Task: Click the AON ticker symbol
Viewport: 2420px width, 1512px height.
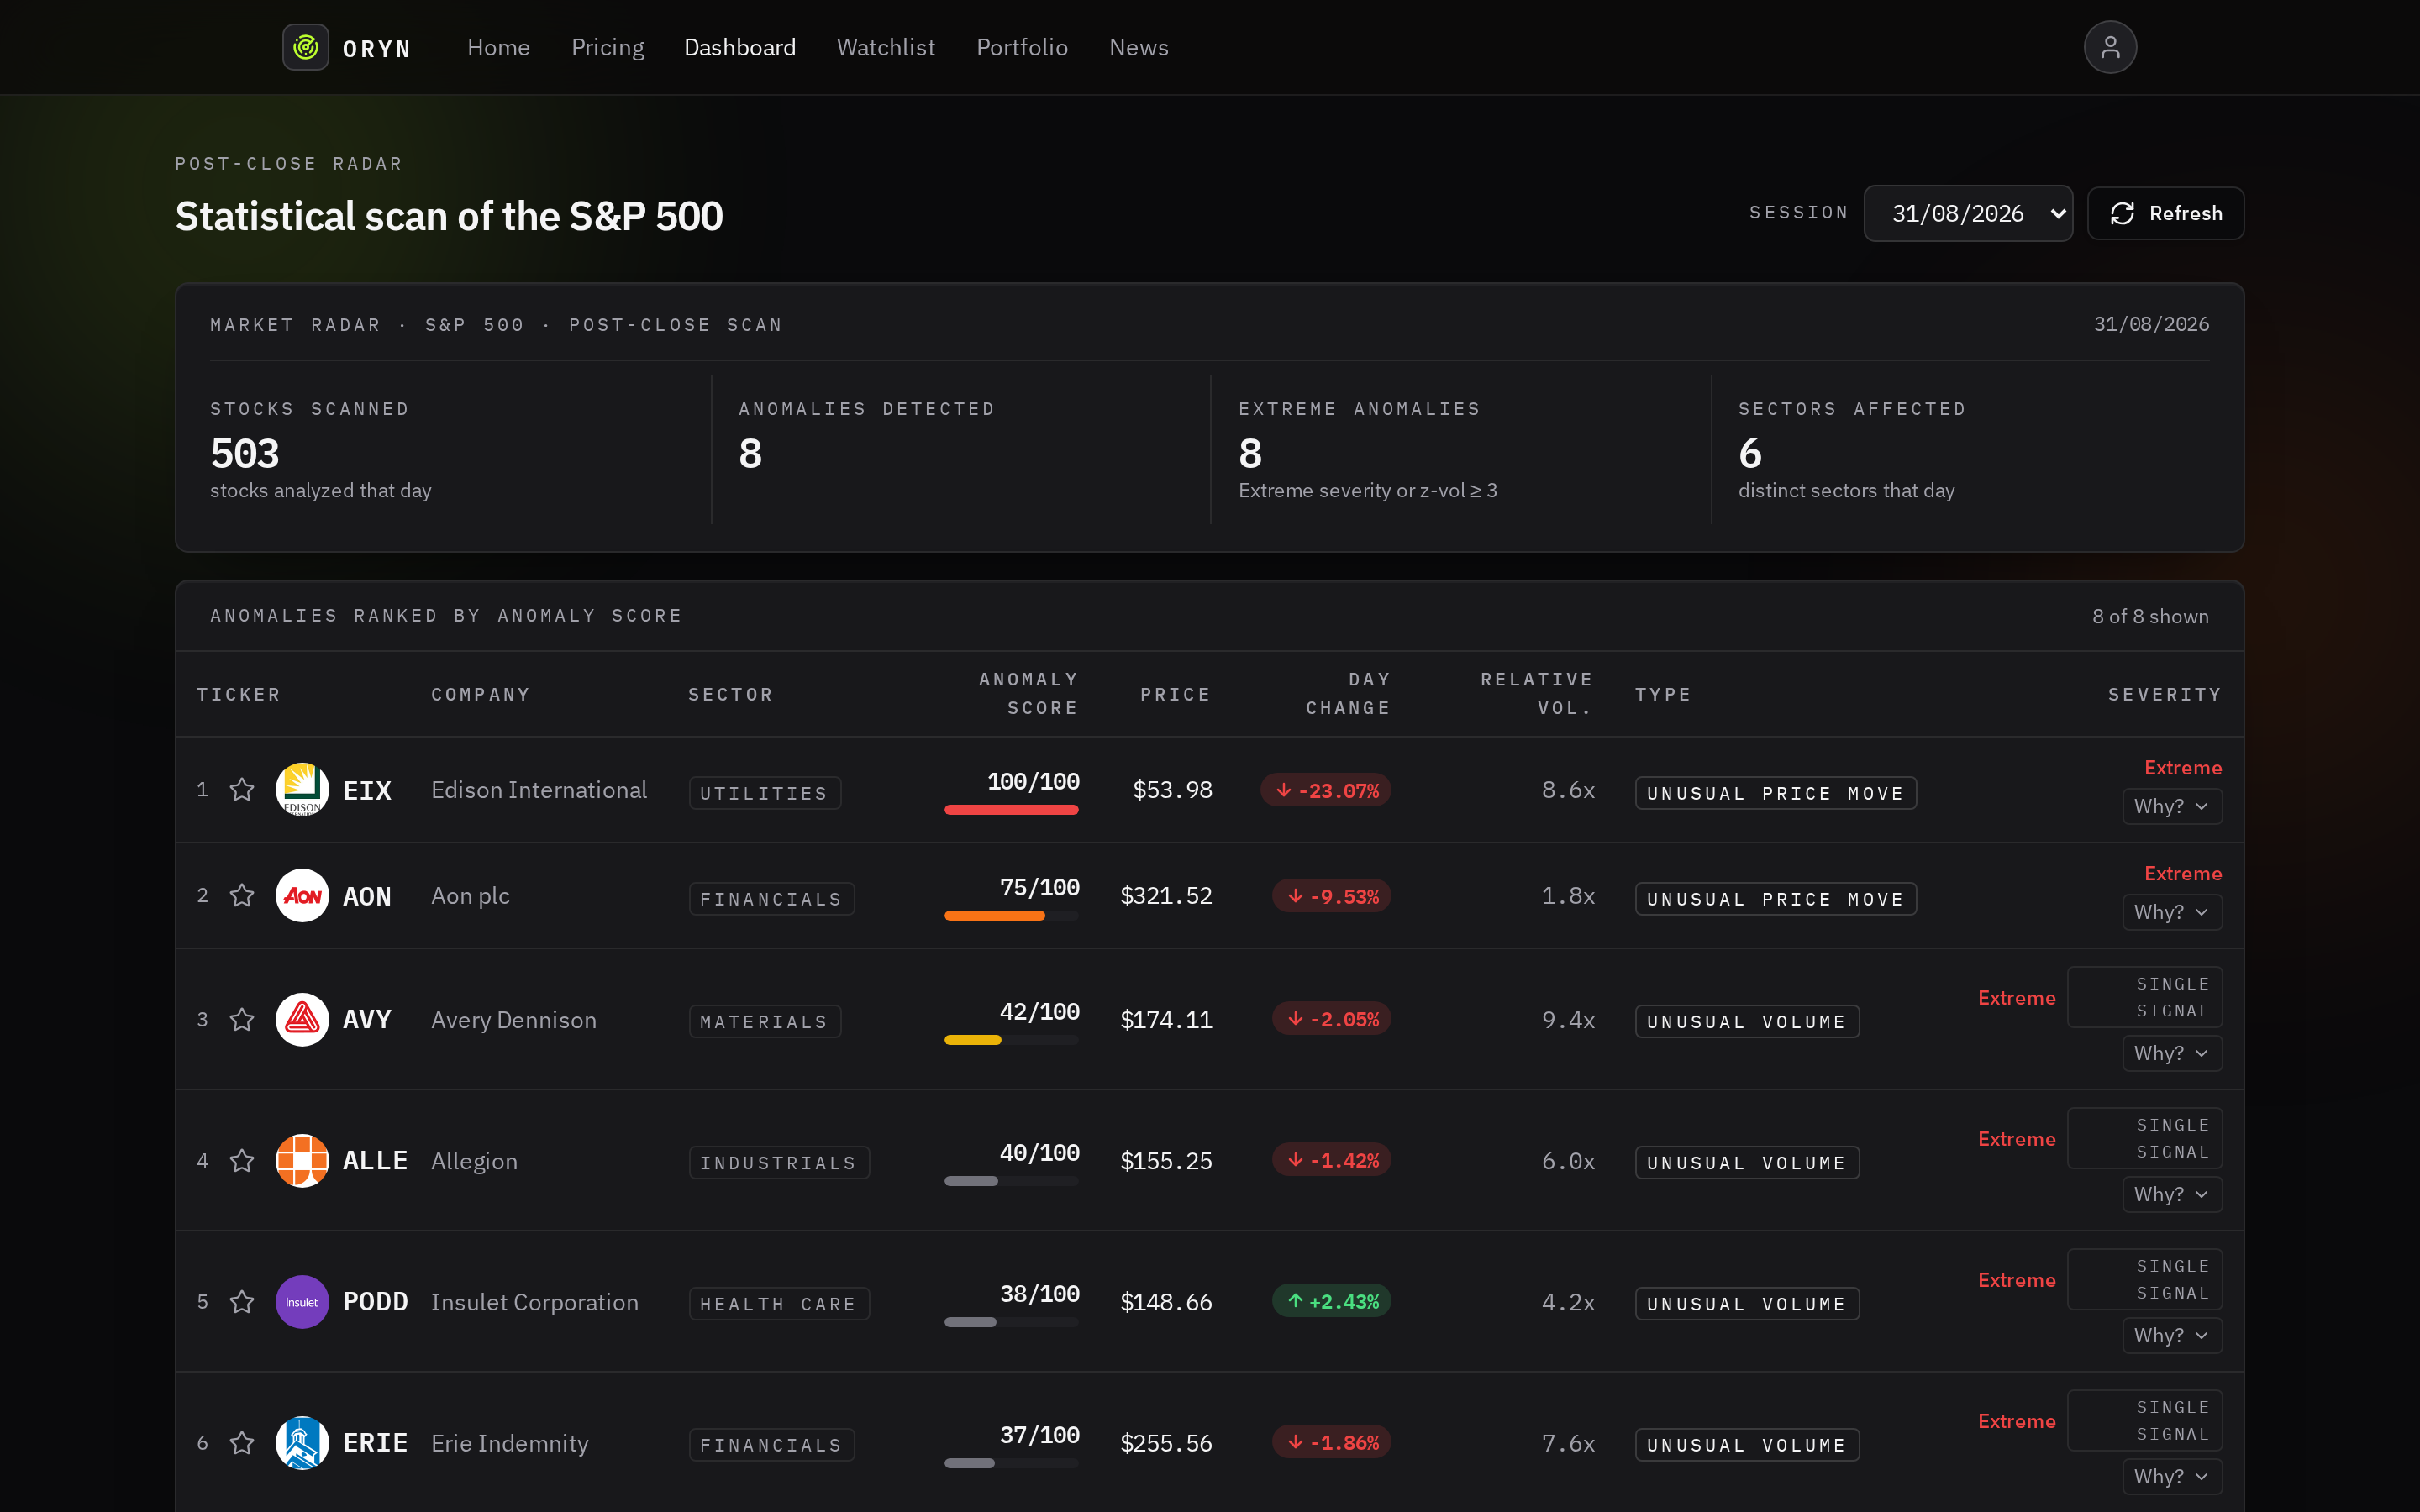Action: [x=367, y=896]
